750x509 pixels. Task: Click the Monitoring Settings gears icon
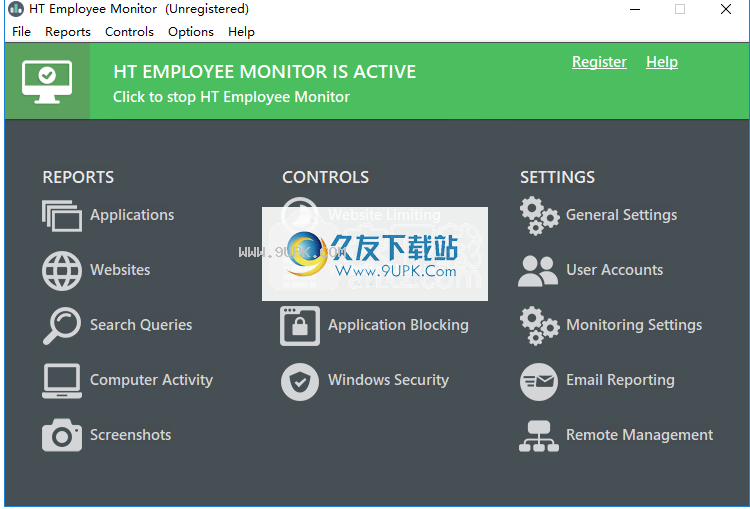click(539, 326)
